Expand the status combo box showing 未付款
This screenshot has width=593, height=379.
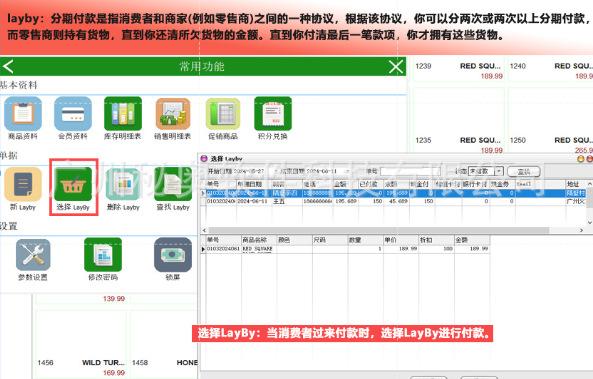499,171
